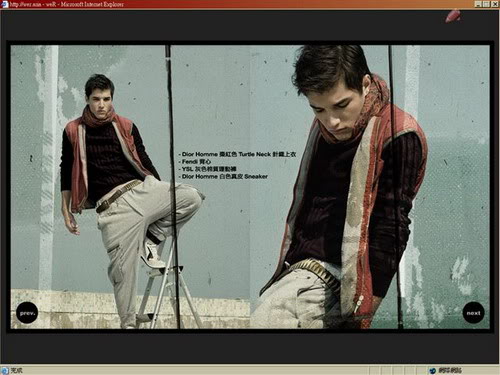Select the 'Fendi' caption line
Image resolution: width=500 pixels, height=375 pixels.
pyautogui.click(x=195, y=162)
